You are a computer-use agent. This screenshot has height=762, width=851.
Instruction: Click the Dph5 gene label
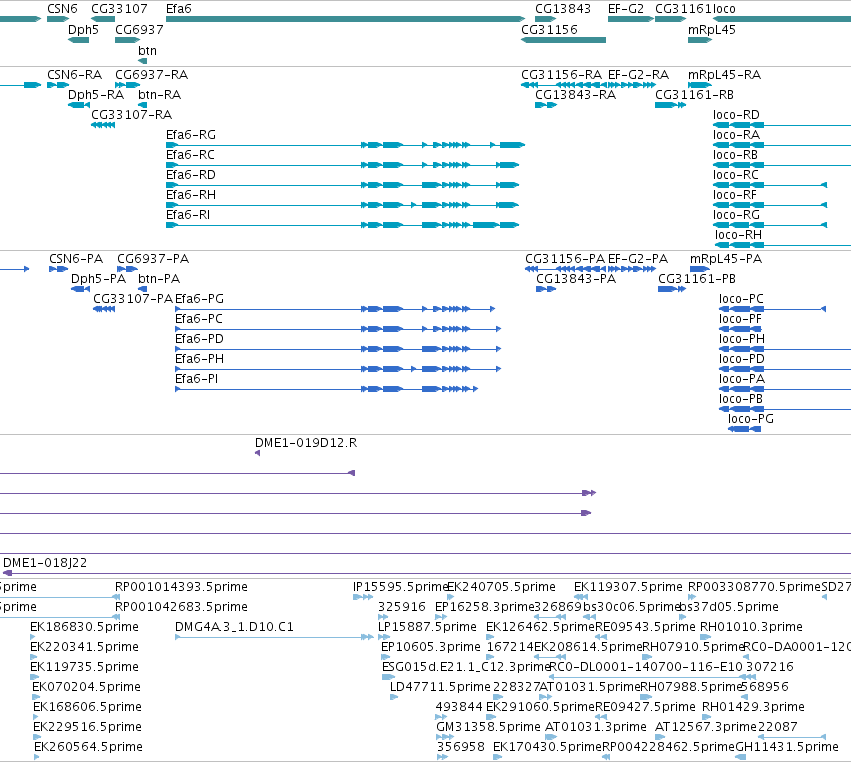coord(83,29)
